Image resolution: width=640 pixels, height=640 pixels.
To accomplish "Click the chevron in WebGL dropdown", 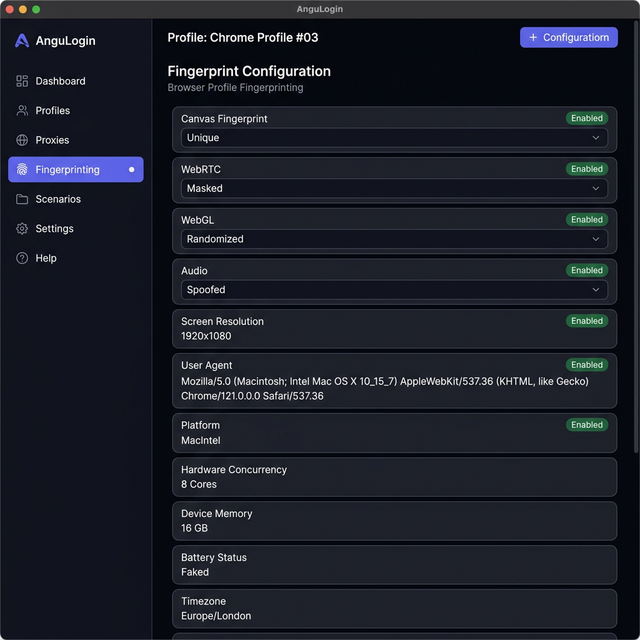I will click(x=596, y=239).
